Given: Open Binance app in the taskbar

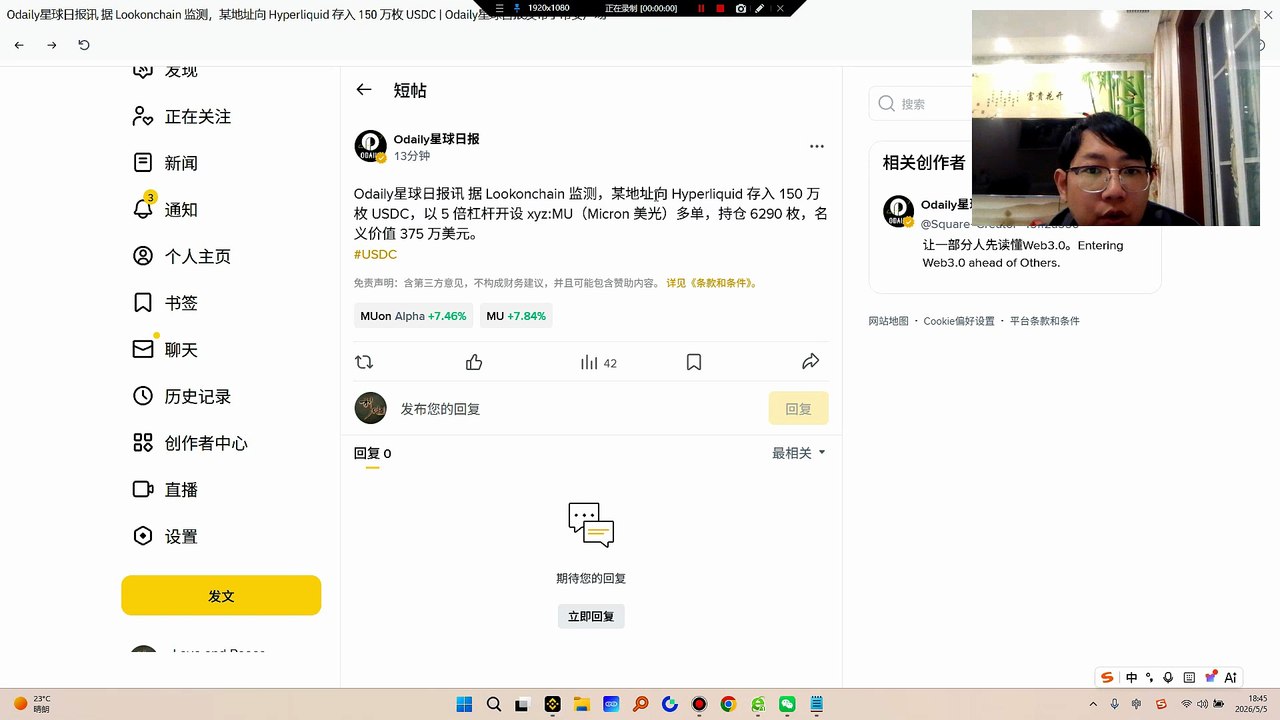Looking at the screenshot, I should tap(553, 704).
